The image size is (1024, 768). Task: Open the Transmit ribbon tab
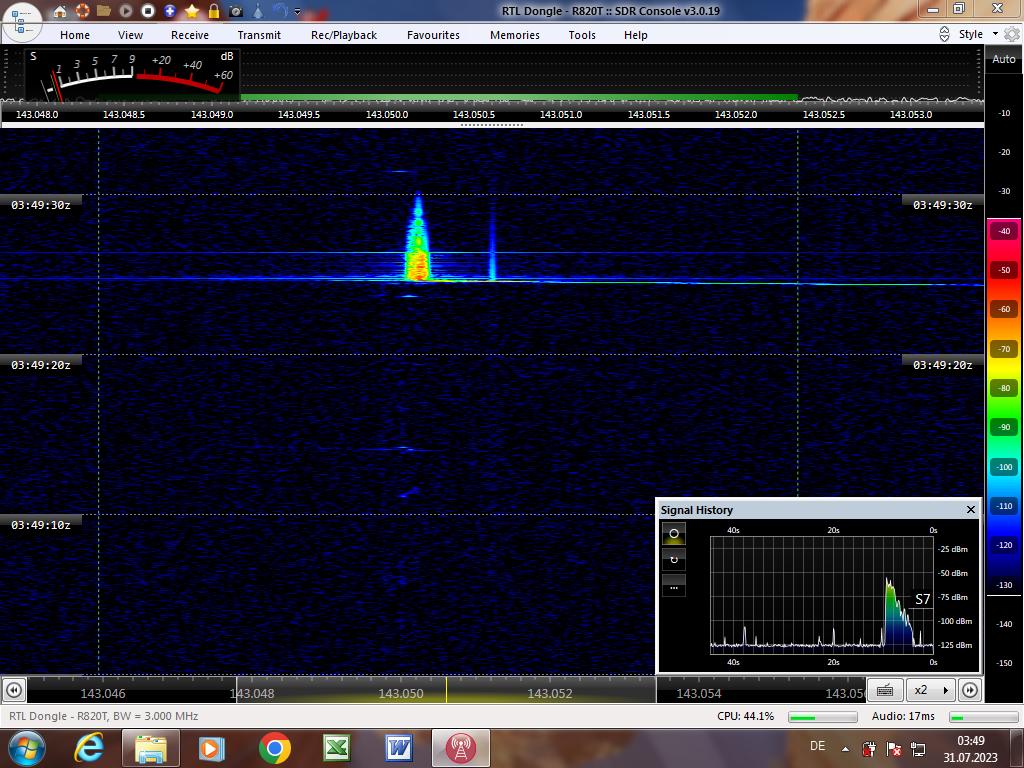point(259,35)
